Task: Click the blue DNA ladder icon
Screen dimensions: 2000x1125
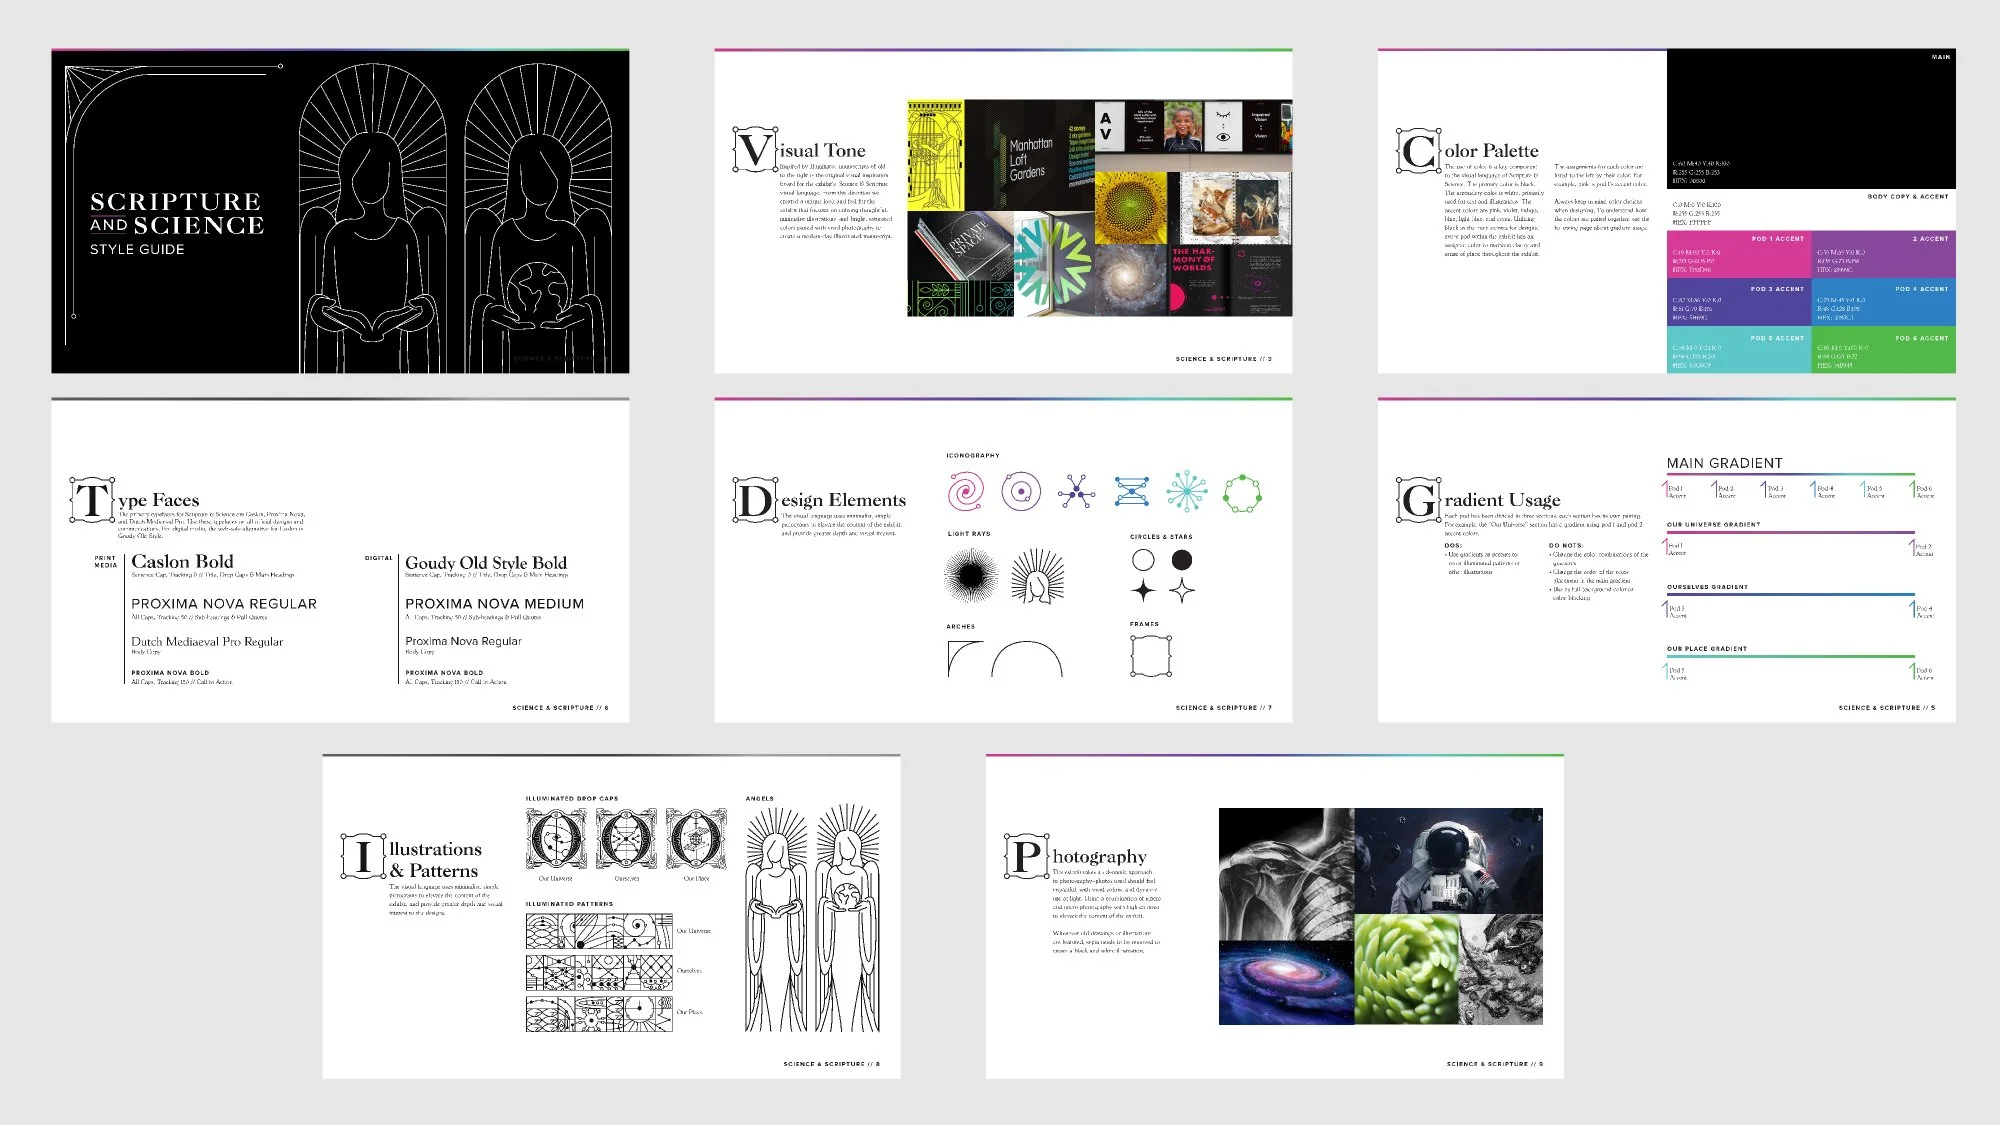Action: coord(1131,491)
